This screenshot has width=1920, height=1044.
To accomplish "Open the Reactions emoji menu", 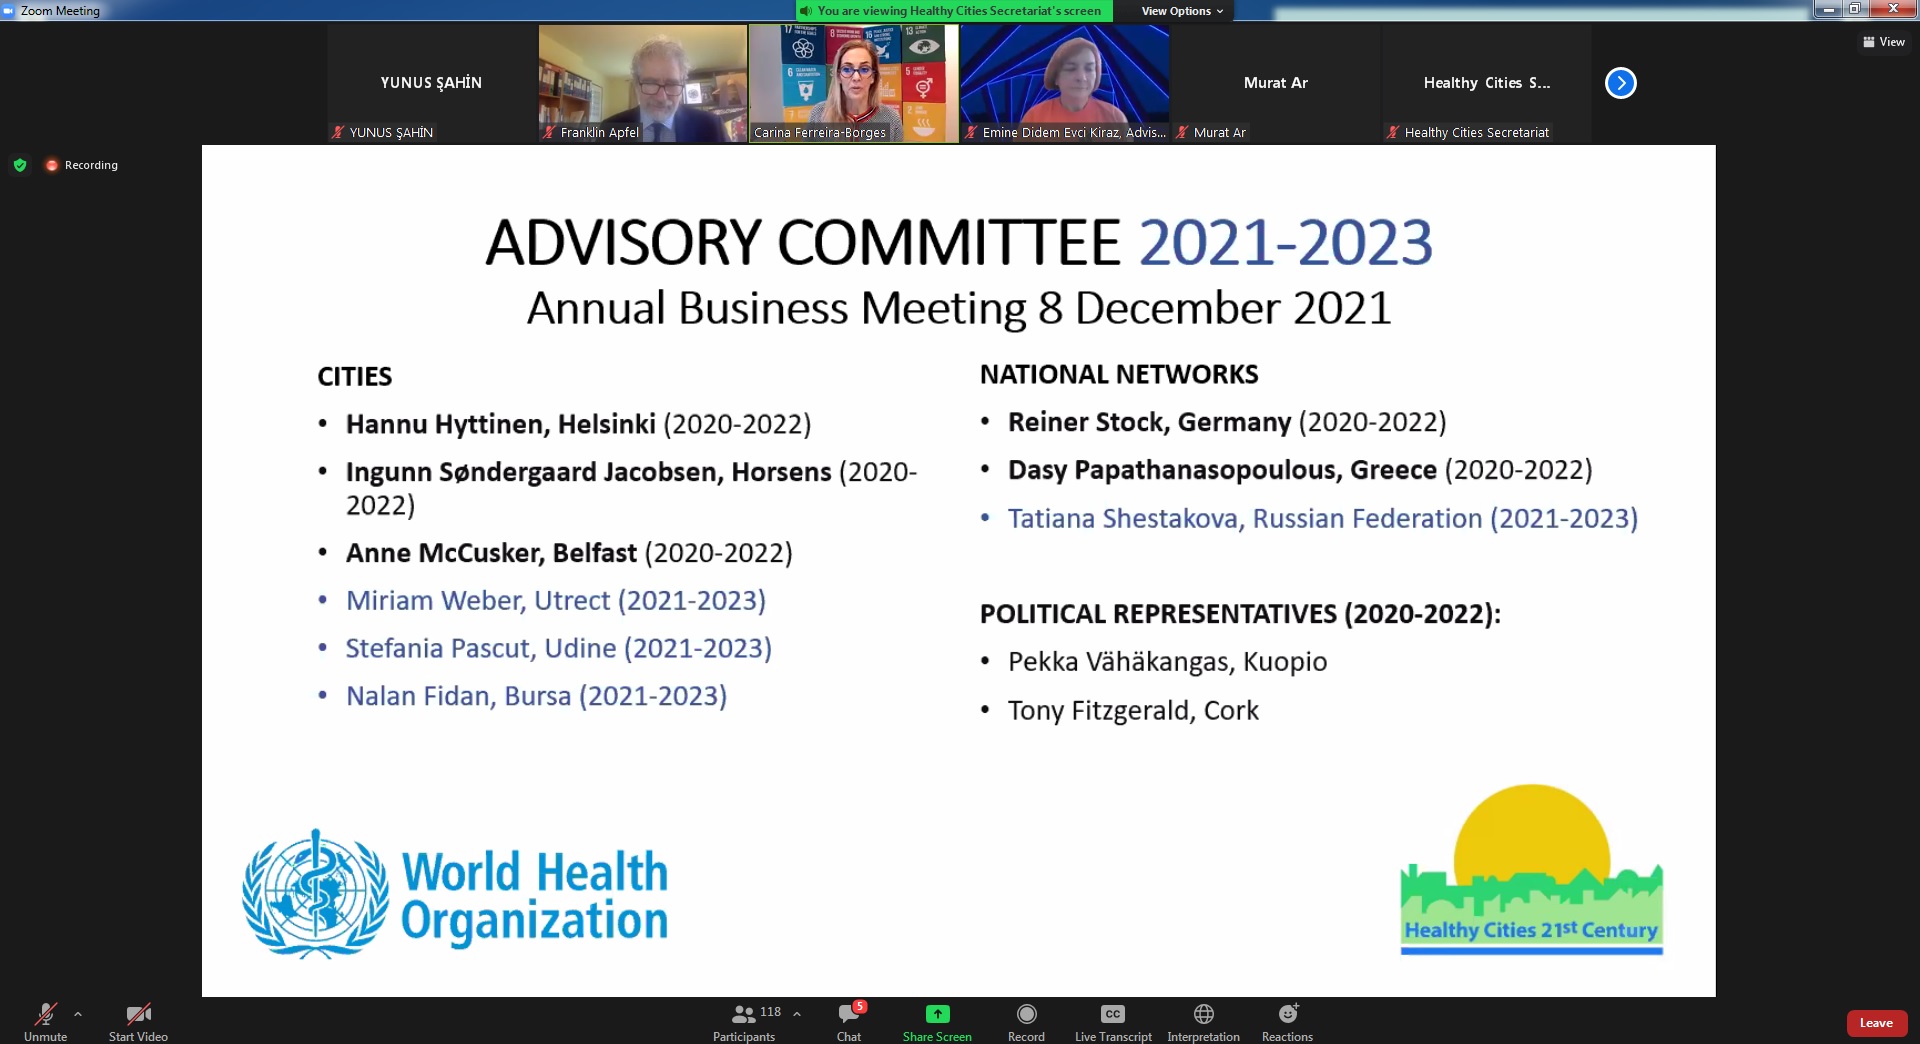I will (1287, 1021).
